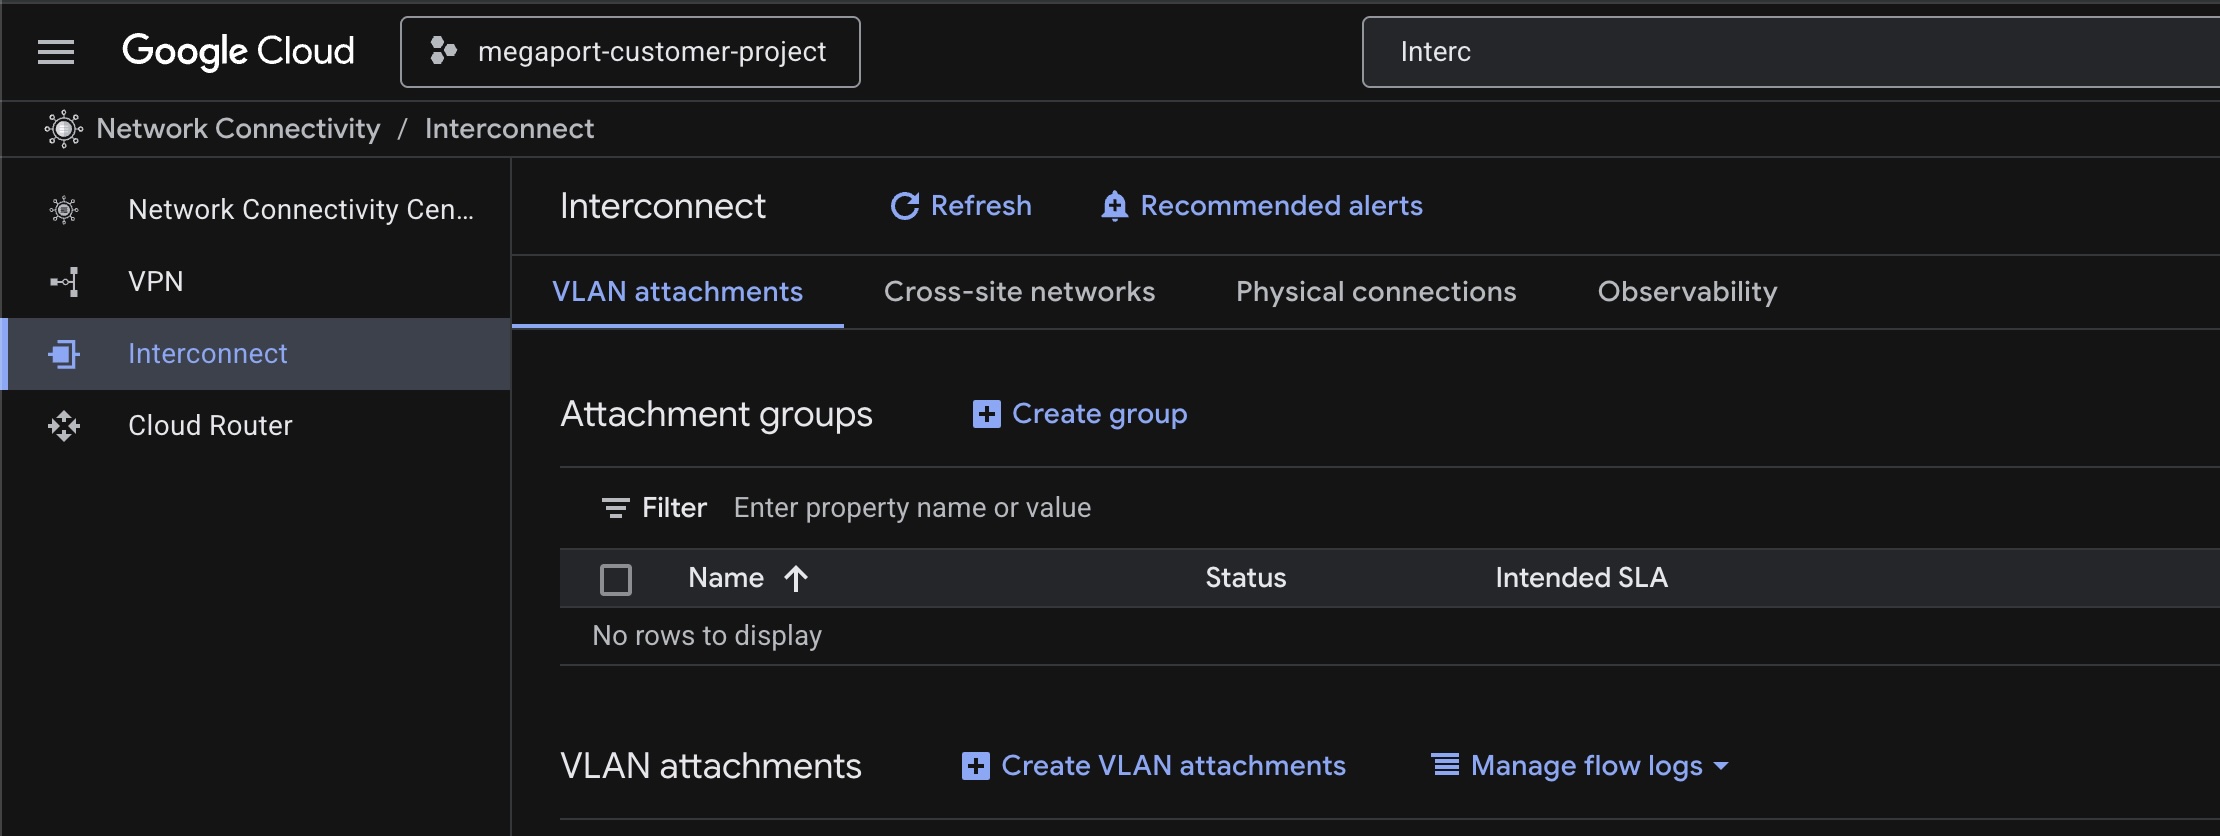Open the megaport-customer-project project picker
The width and height of the screenshot is (2220, 836).
[630, 52]
